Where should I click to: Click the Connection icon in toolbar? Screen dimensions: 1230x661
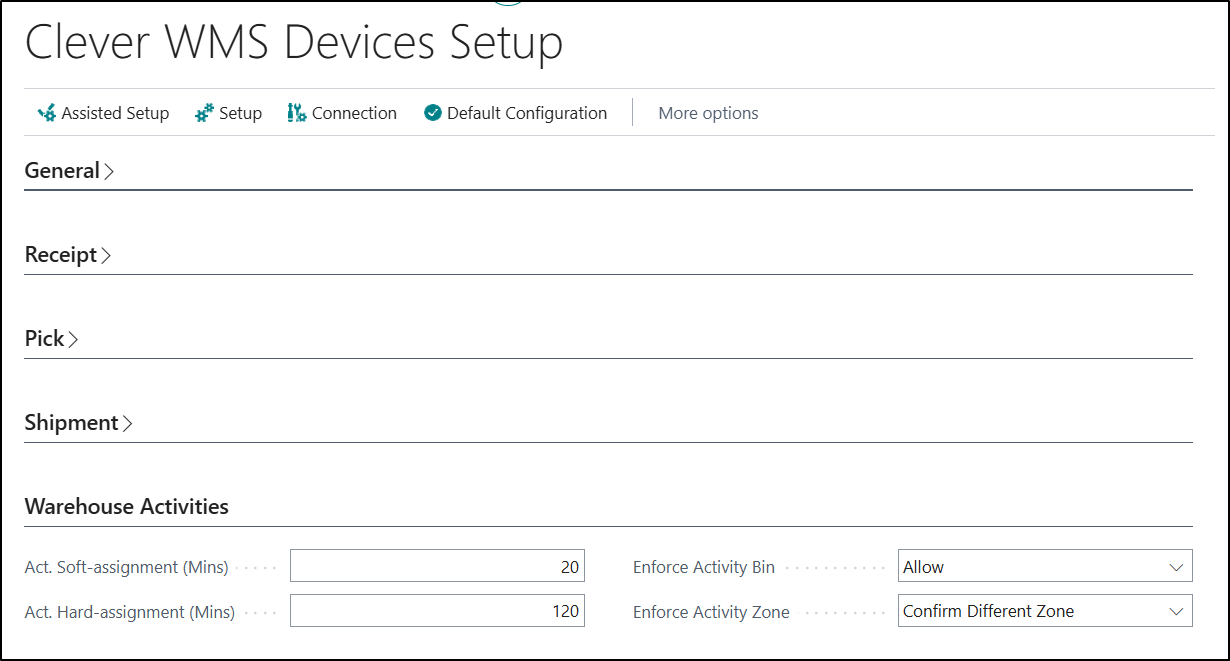(x=297, y=113)
